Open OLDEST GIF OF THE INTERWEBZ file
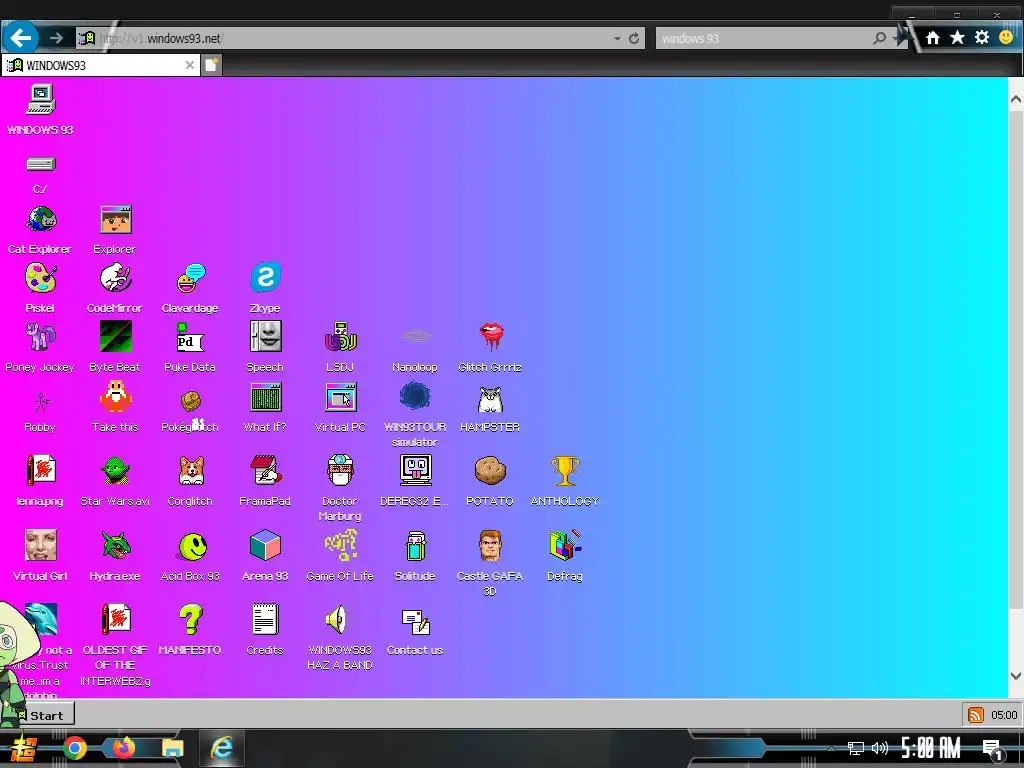Image resolution: width=1024 pixels, height=768 pixels. pyautogui.click(x=116, y=619)
